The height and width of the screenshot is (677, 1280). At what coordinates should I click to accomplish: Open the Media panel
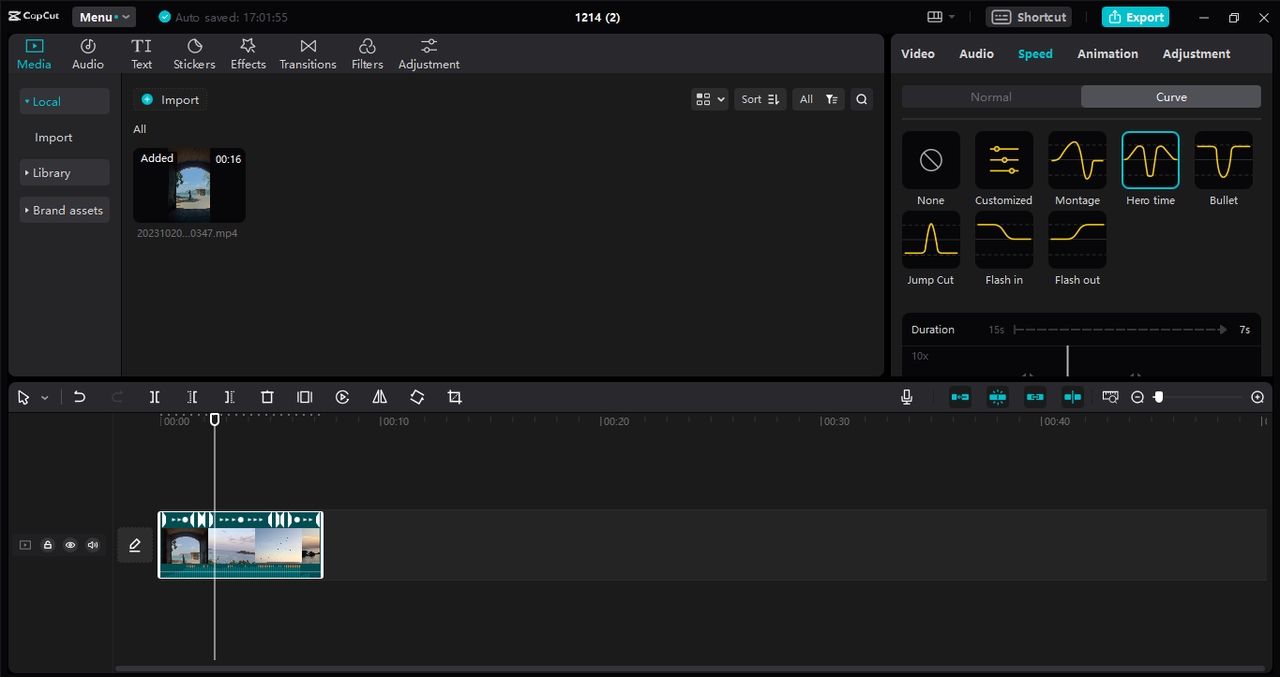point(34,54)
